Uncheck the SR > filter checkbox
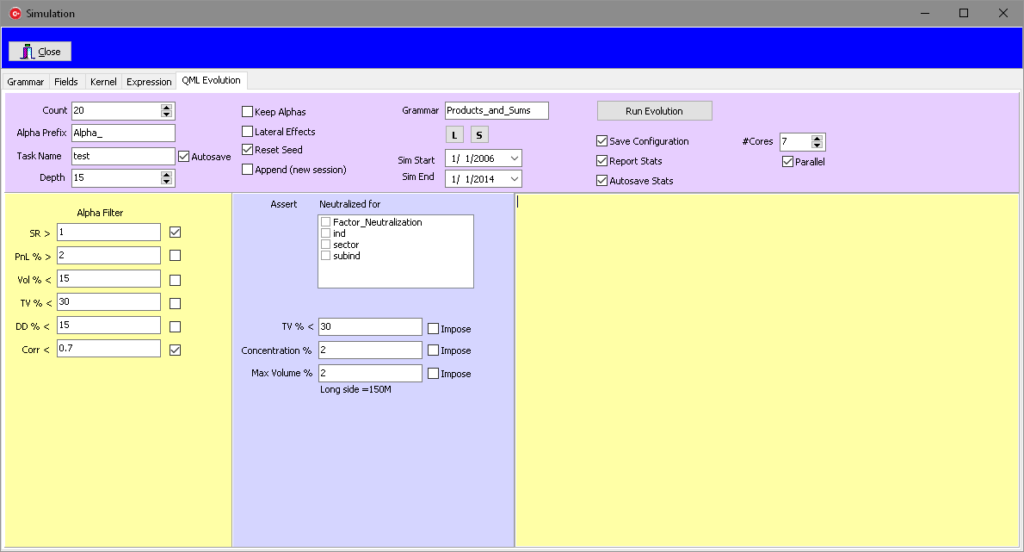The height and width of the screenshot is (552, 1024). coord(175,232)
